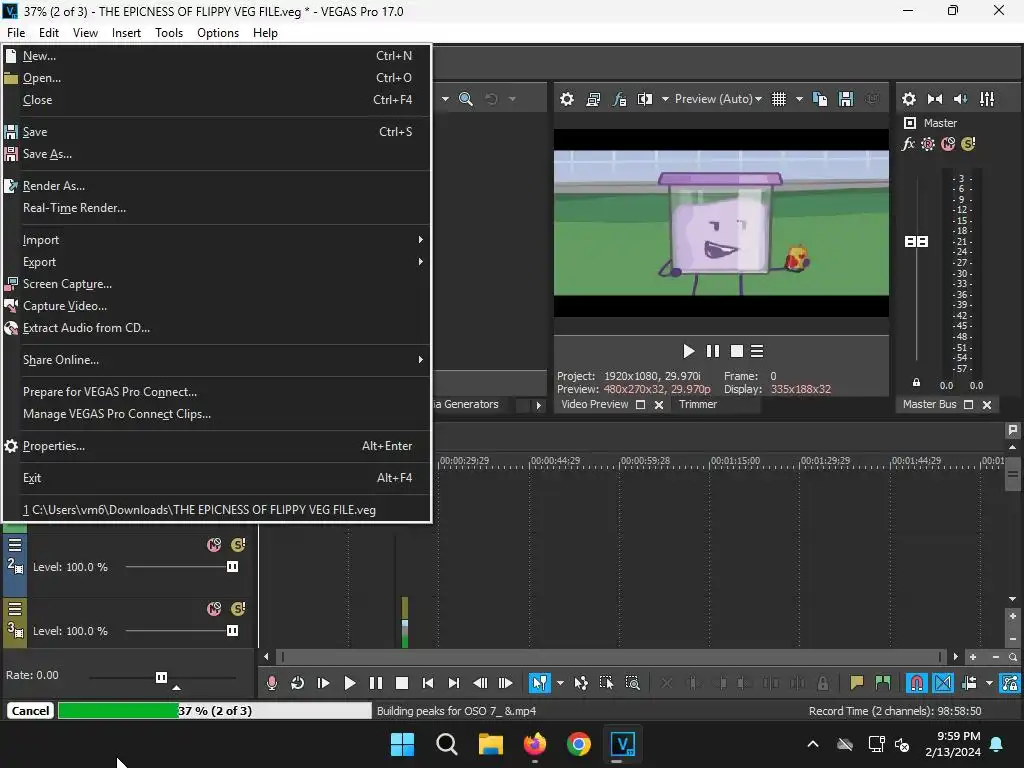The height and width of the screenshot is (768, 1024).
Task: Mute video track 2
Action: 214,545
